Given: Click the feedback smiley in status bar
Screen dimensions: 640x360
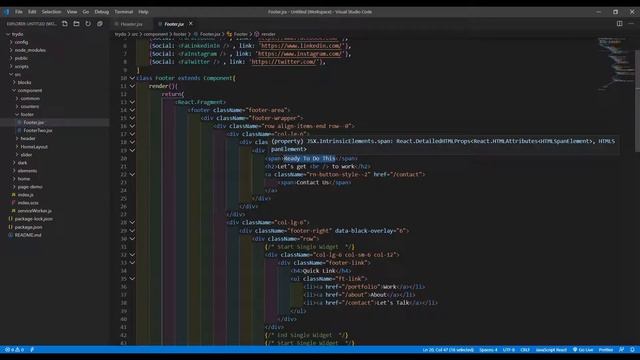Looking at the screenshot, I should 622,350.
